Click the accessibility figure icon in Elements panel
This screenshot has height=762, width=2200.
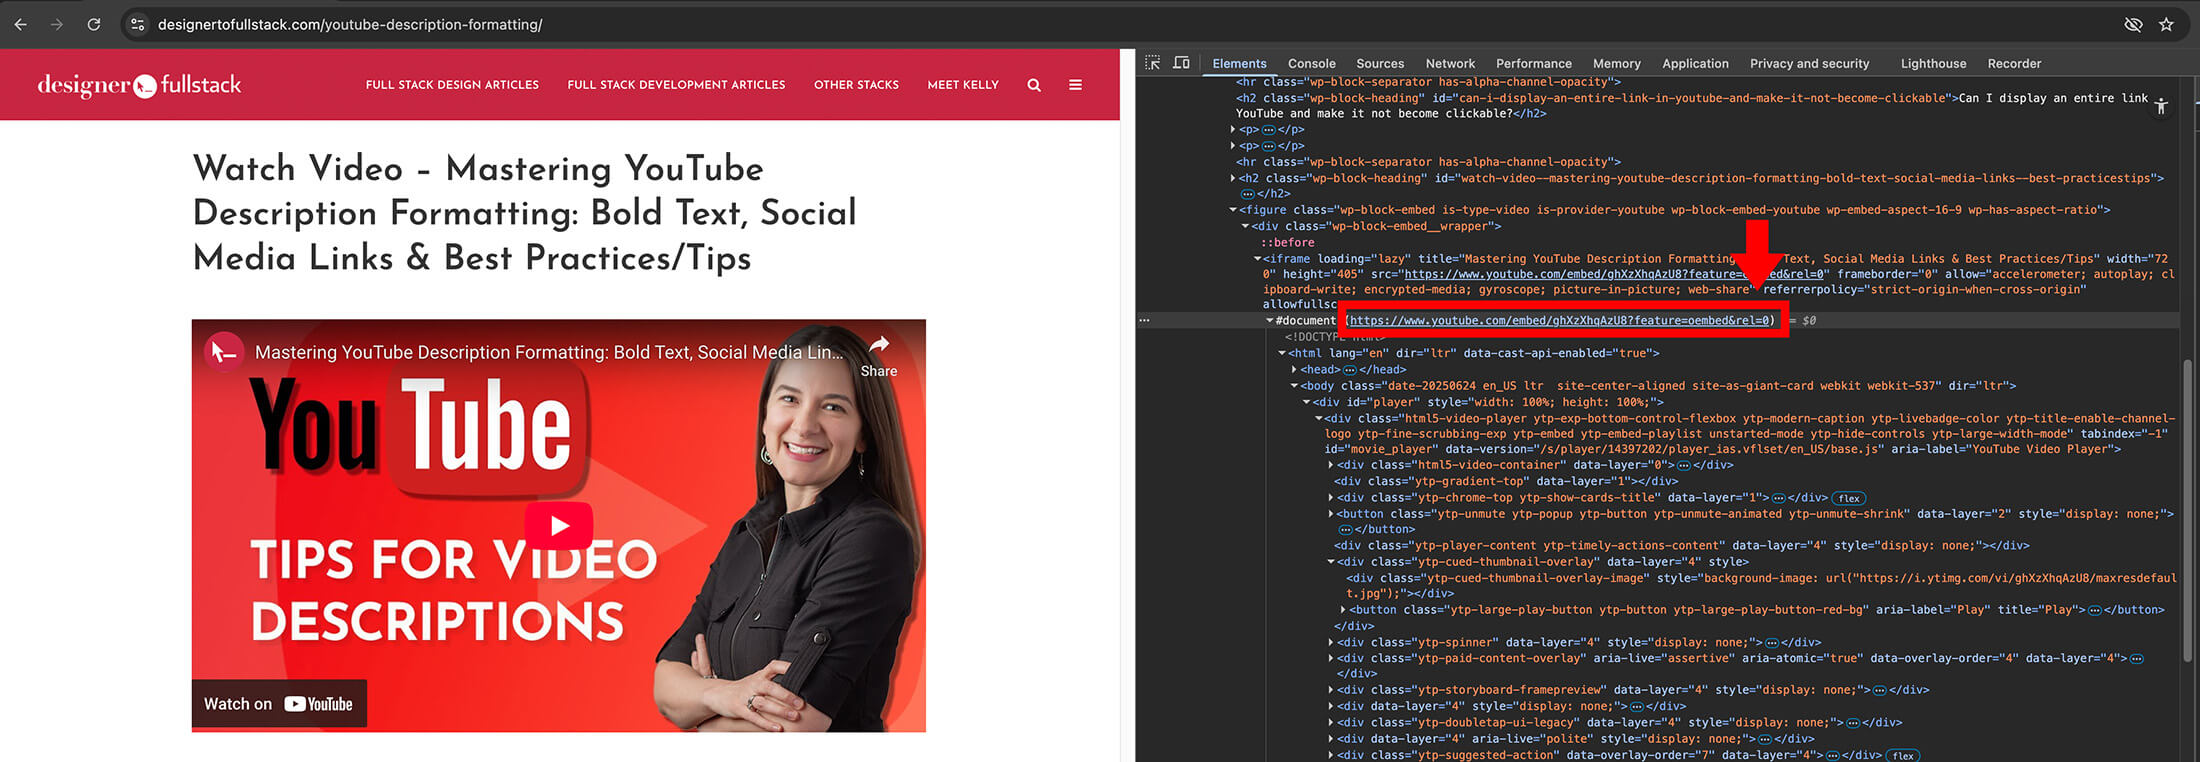2161,106
